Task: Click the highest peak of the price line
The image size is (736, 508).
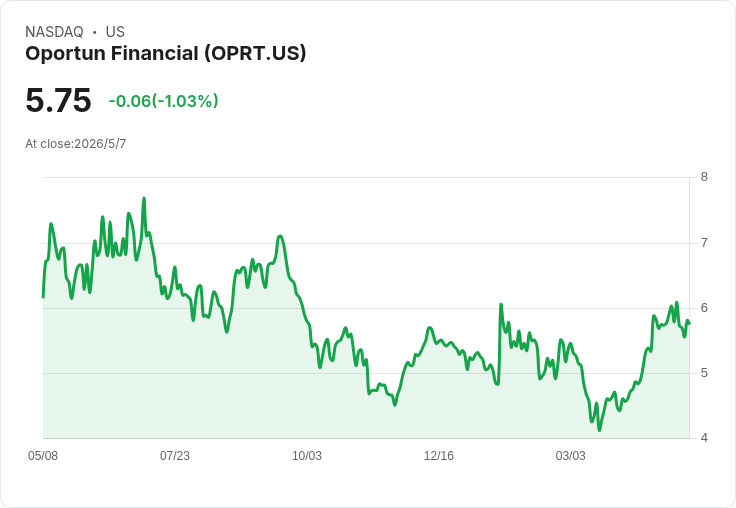Action: [144, 198]
